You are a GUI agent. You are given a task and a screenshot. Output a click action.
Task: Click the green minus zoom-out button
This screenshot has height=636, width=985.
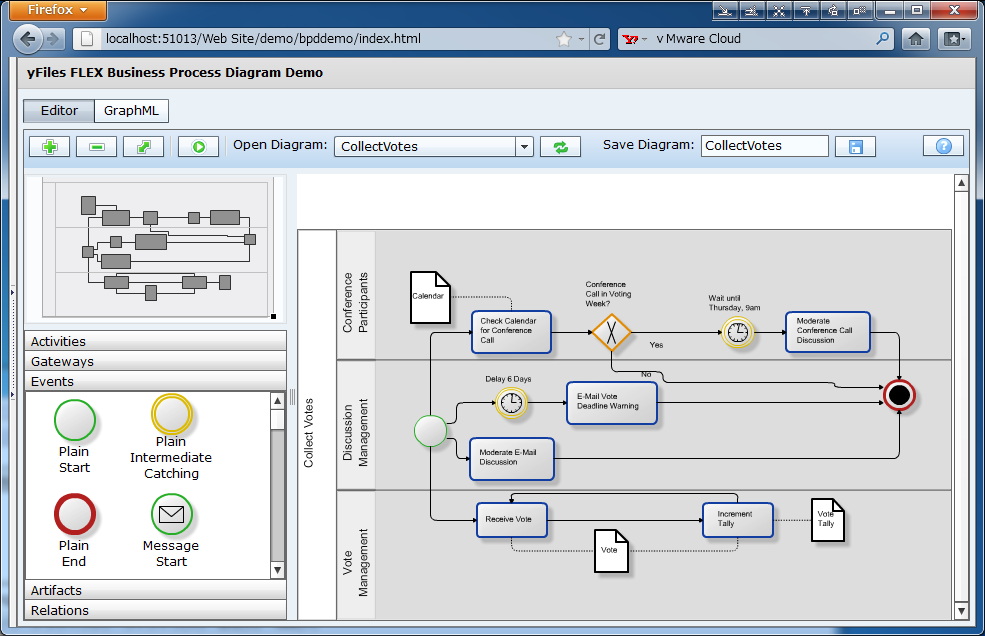[x=96, y=146]
